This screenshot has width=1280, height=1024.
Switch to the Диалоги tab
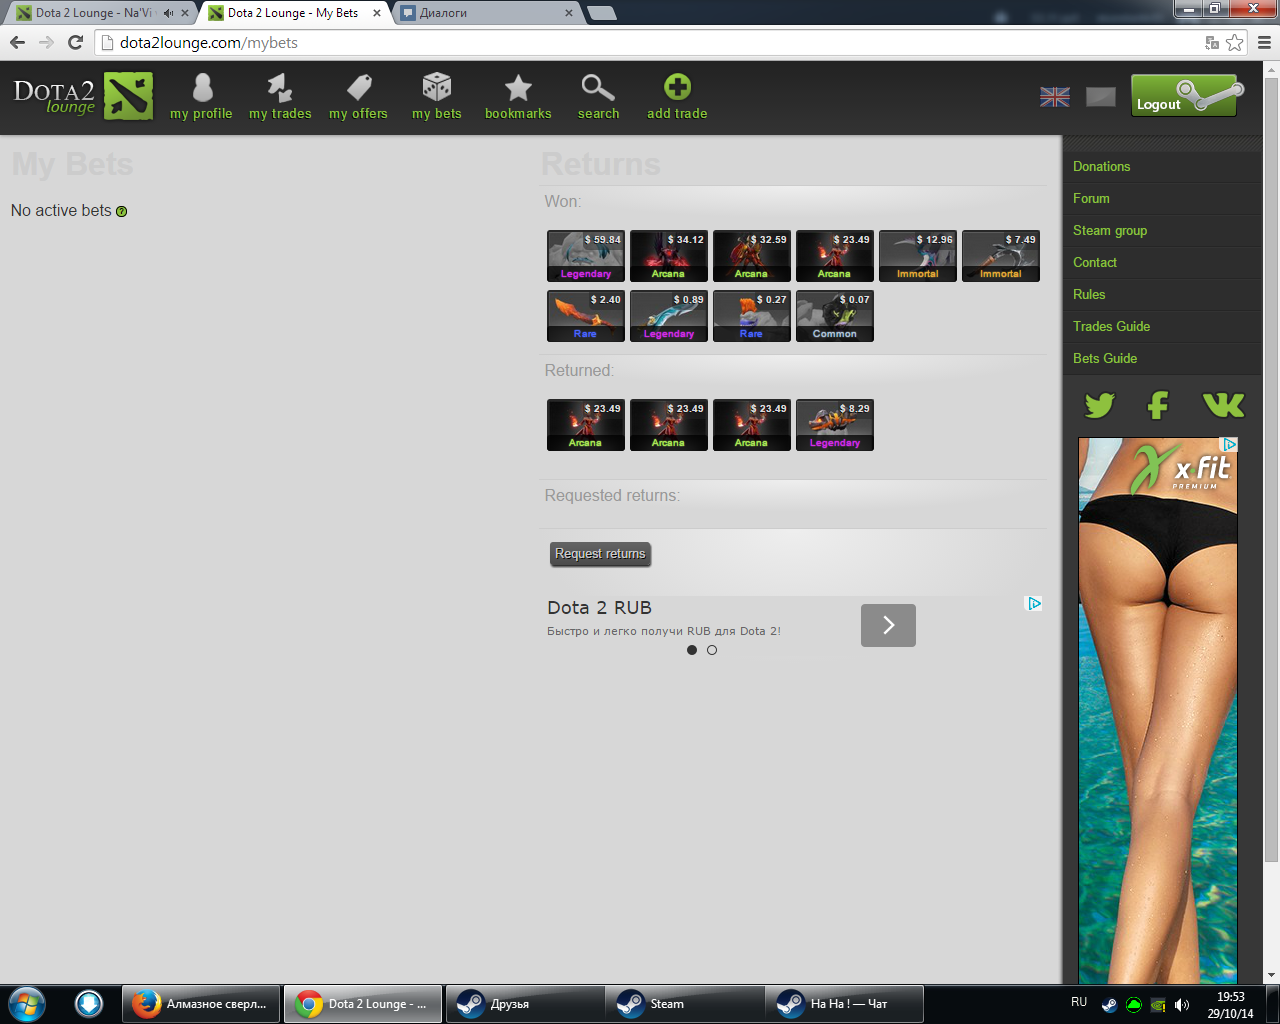pos(485,13)
